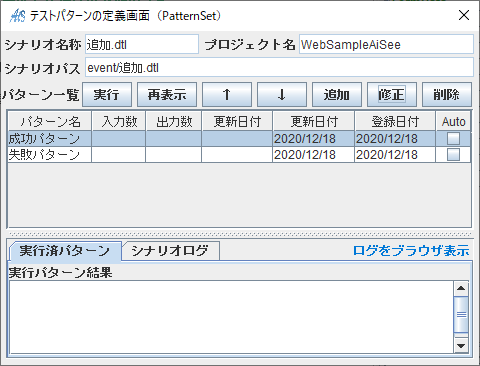
Task: Switch to the 実行済パターン tab
Action: pos(65,251)
